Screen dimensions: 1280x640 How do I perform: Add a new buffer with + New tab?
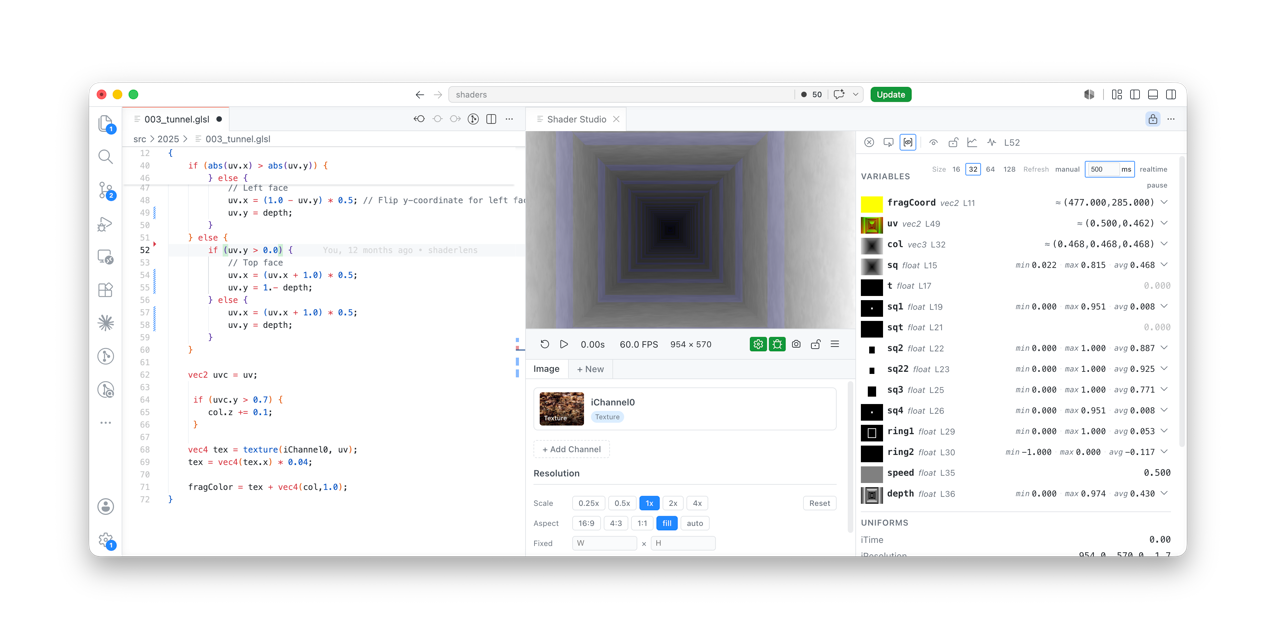590,369
